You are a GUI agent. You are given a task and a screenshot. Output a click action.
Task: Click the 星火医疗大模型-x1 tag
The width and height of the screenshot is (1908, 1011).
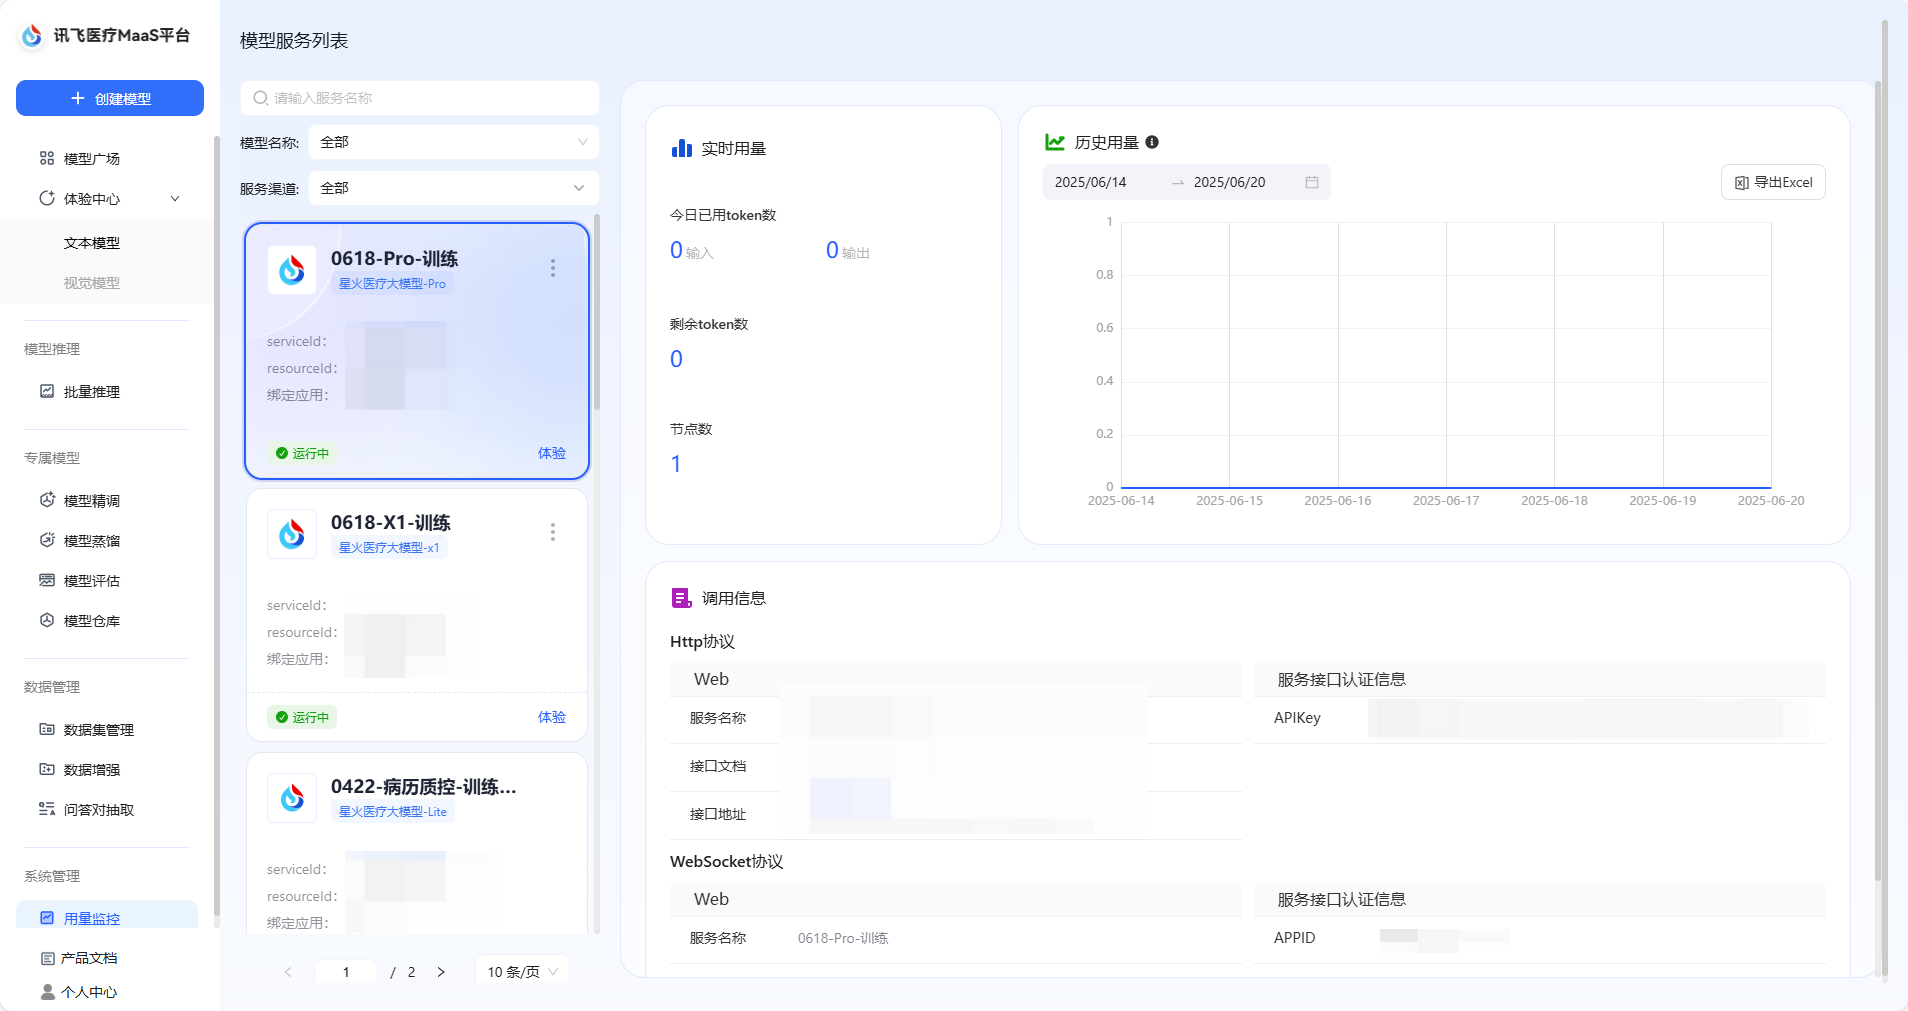389,548
